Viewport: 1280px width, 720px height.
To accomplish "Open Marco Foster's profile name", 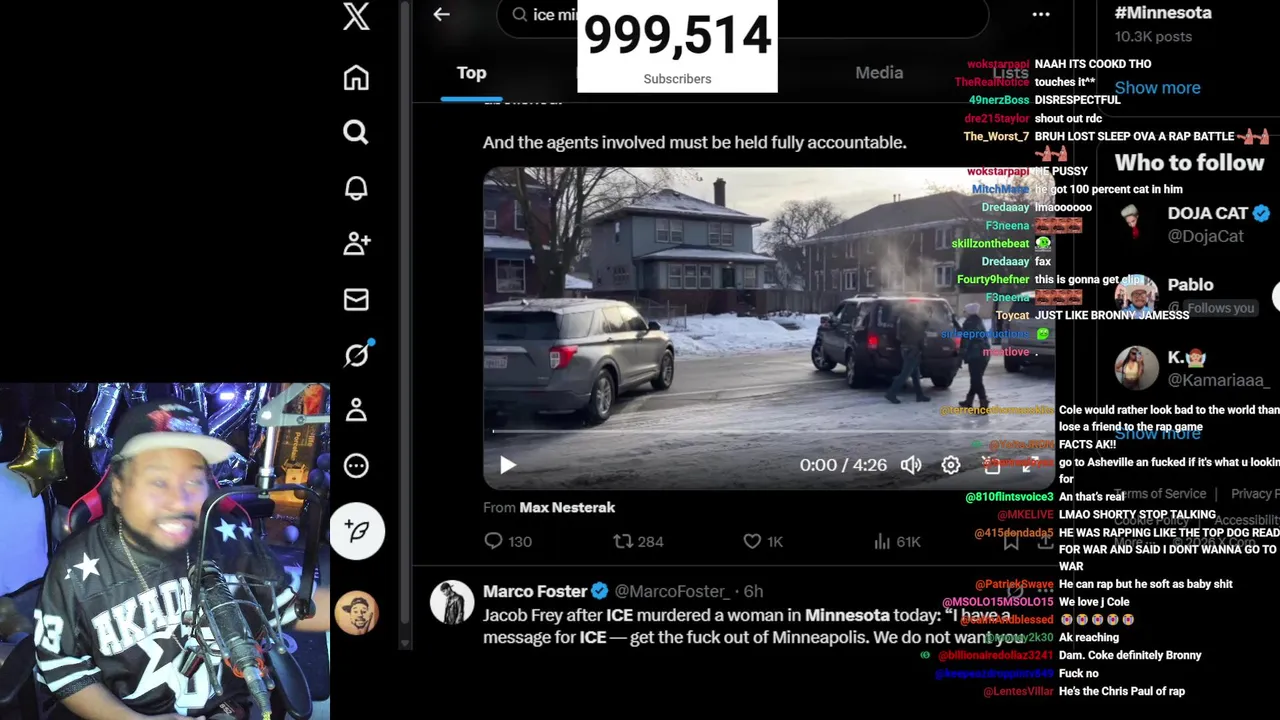I will tap(535, 591).
